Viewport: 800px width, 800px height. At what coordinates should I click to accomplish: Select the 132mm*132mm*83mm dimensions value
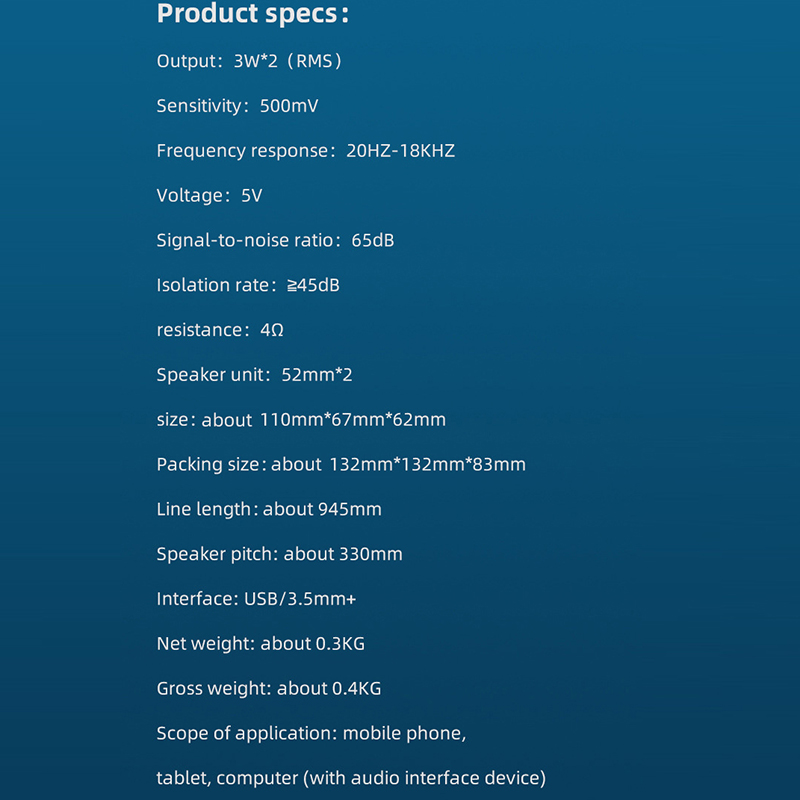pos(427,464)
